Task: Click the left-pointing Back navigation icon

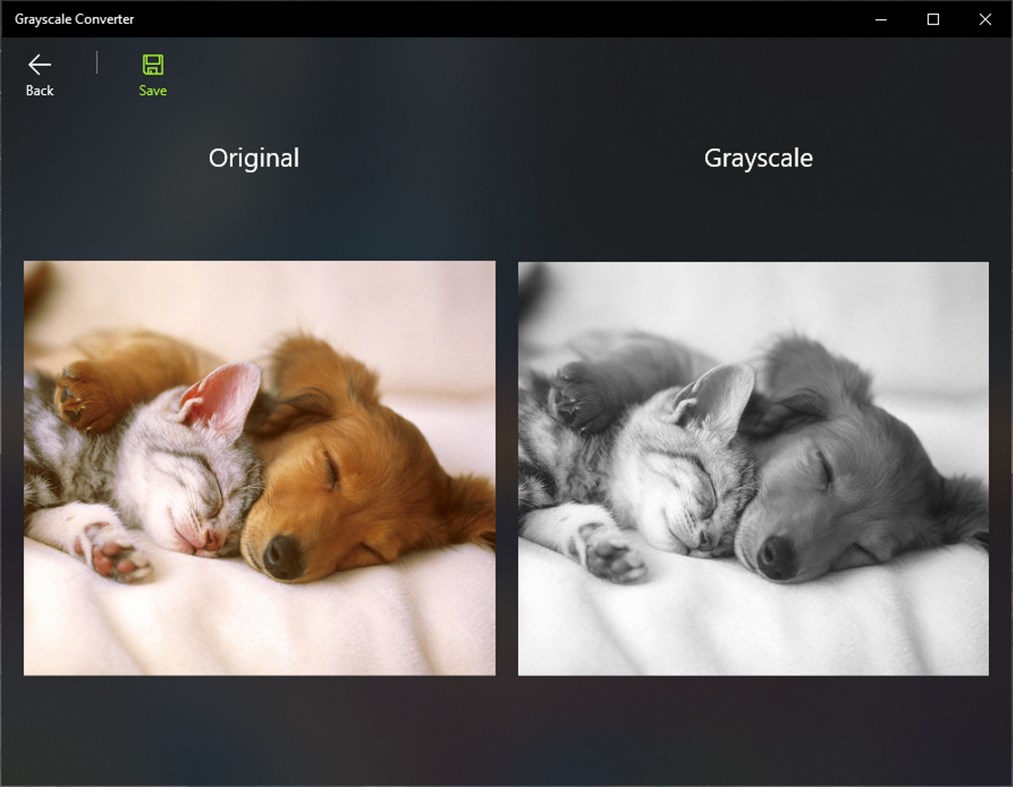Action: point(40,64)
